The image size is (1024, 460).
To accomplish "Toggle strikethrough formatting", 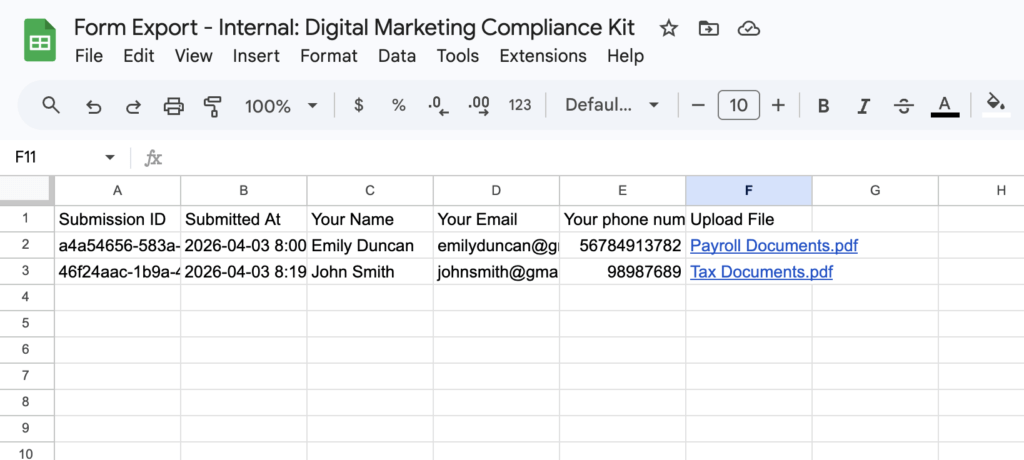I will pyautogui.click(x=904, y=106).
